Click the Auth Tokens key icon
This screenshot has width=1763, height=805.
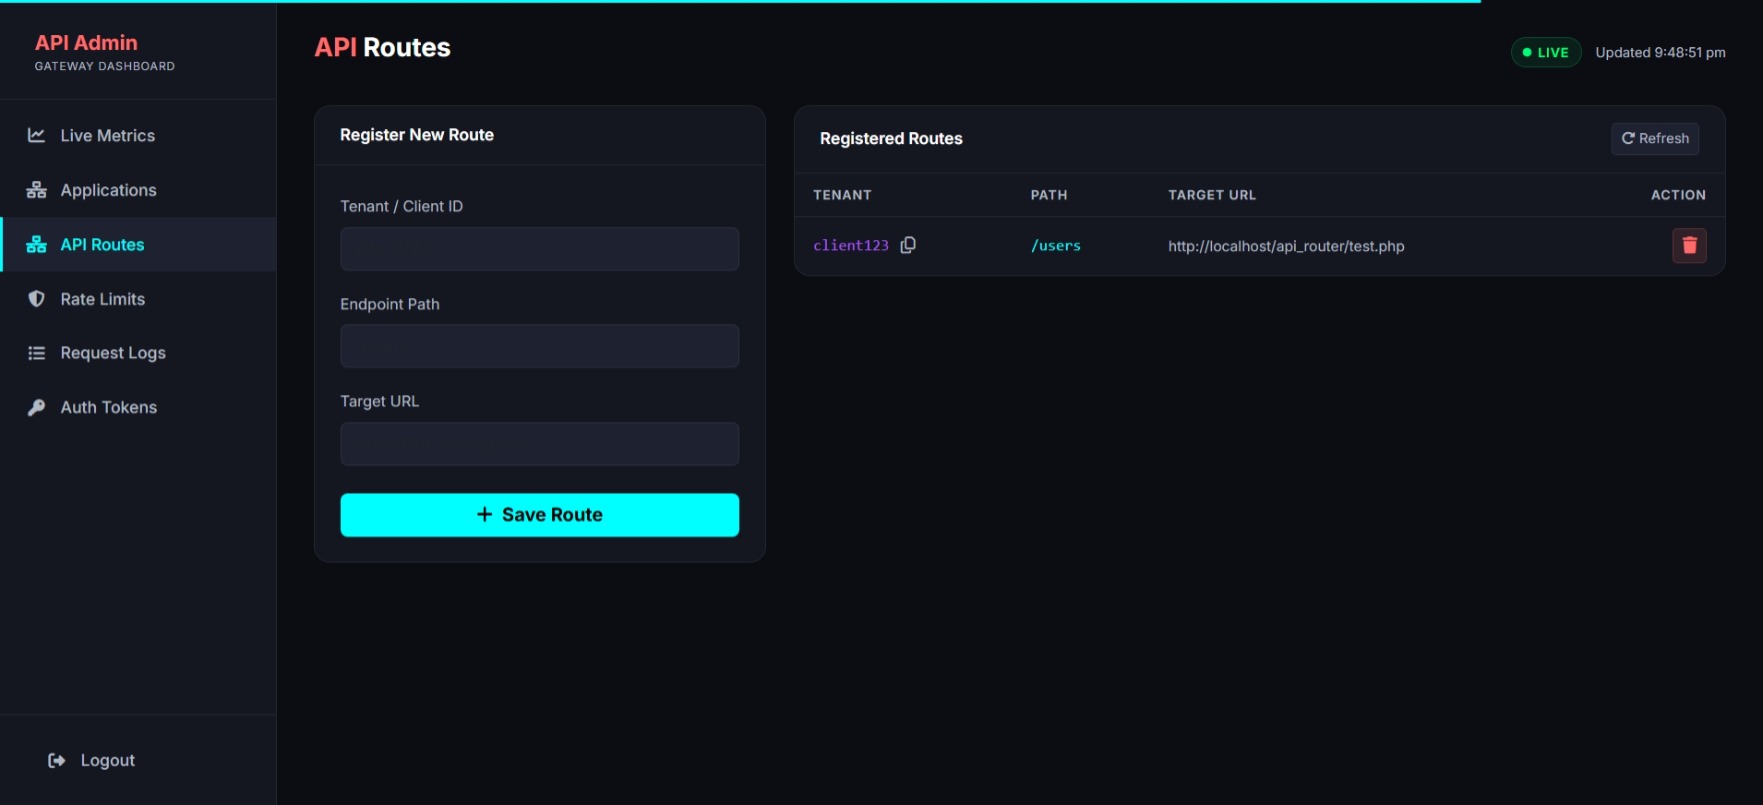pyautogui.click(x=36, y=407)
